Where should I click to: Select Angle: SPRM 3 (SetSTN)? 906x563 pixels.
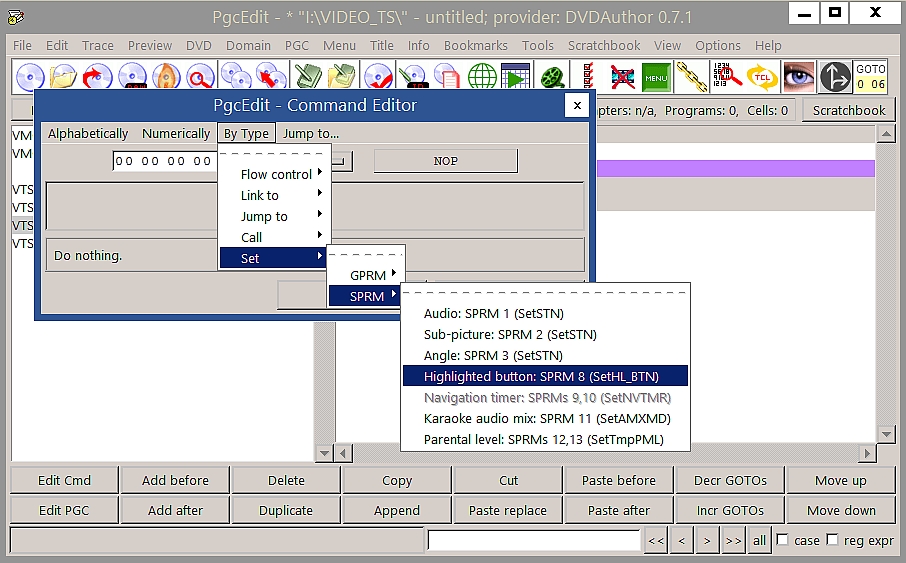pos(545,355)
